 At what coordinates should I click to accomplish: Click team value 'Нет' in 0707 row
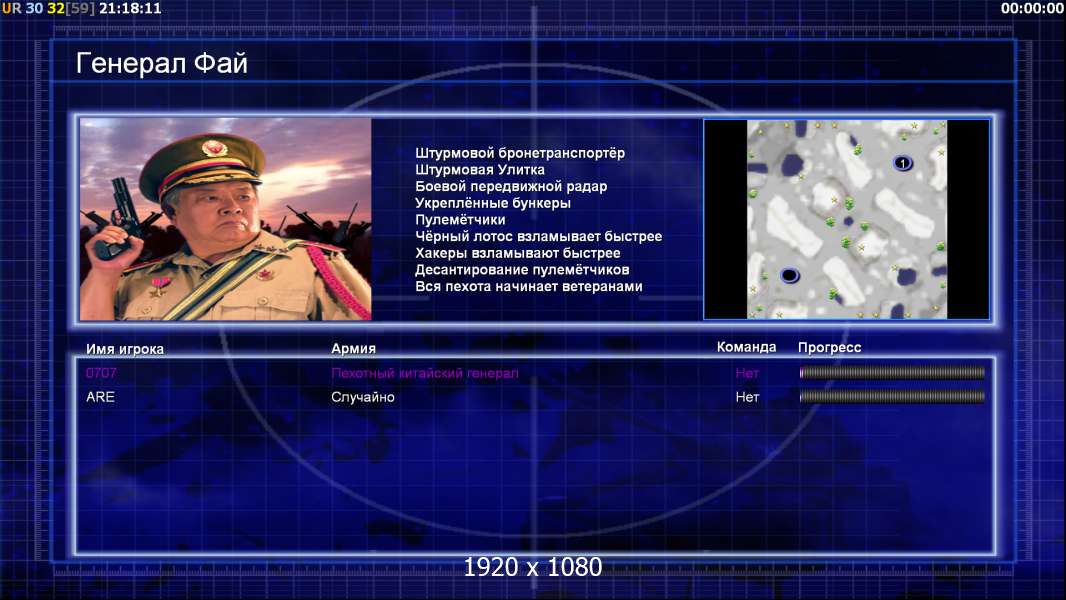(747, 373)
